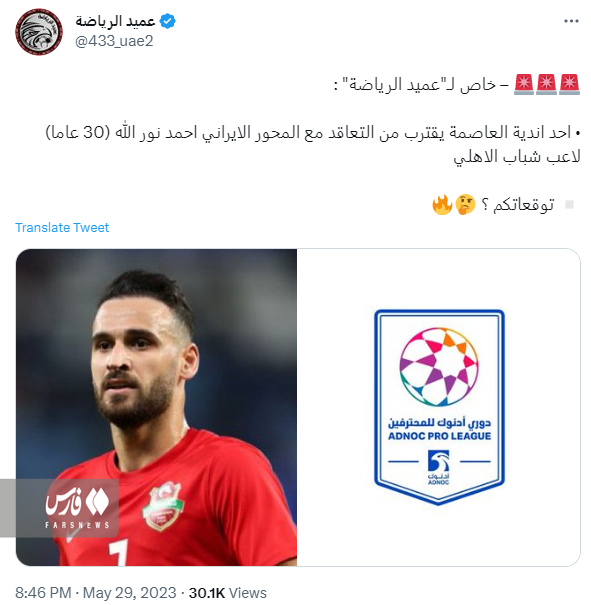The height and width of the screenshot is (605, 591).
Task: Open the account's round profile avatar
Action: pyautogui.click(x=39, y=32)
